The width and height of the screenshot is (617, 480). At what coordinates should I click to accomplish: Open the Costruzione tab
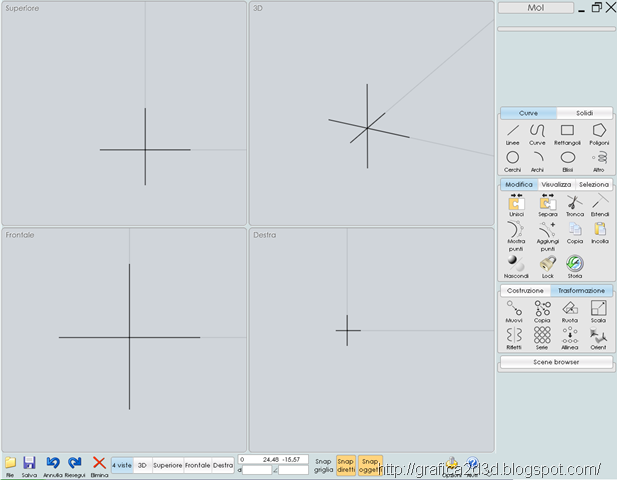point(525,291)
